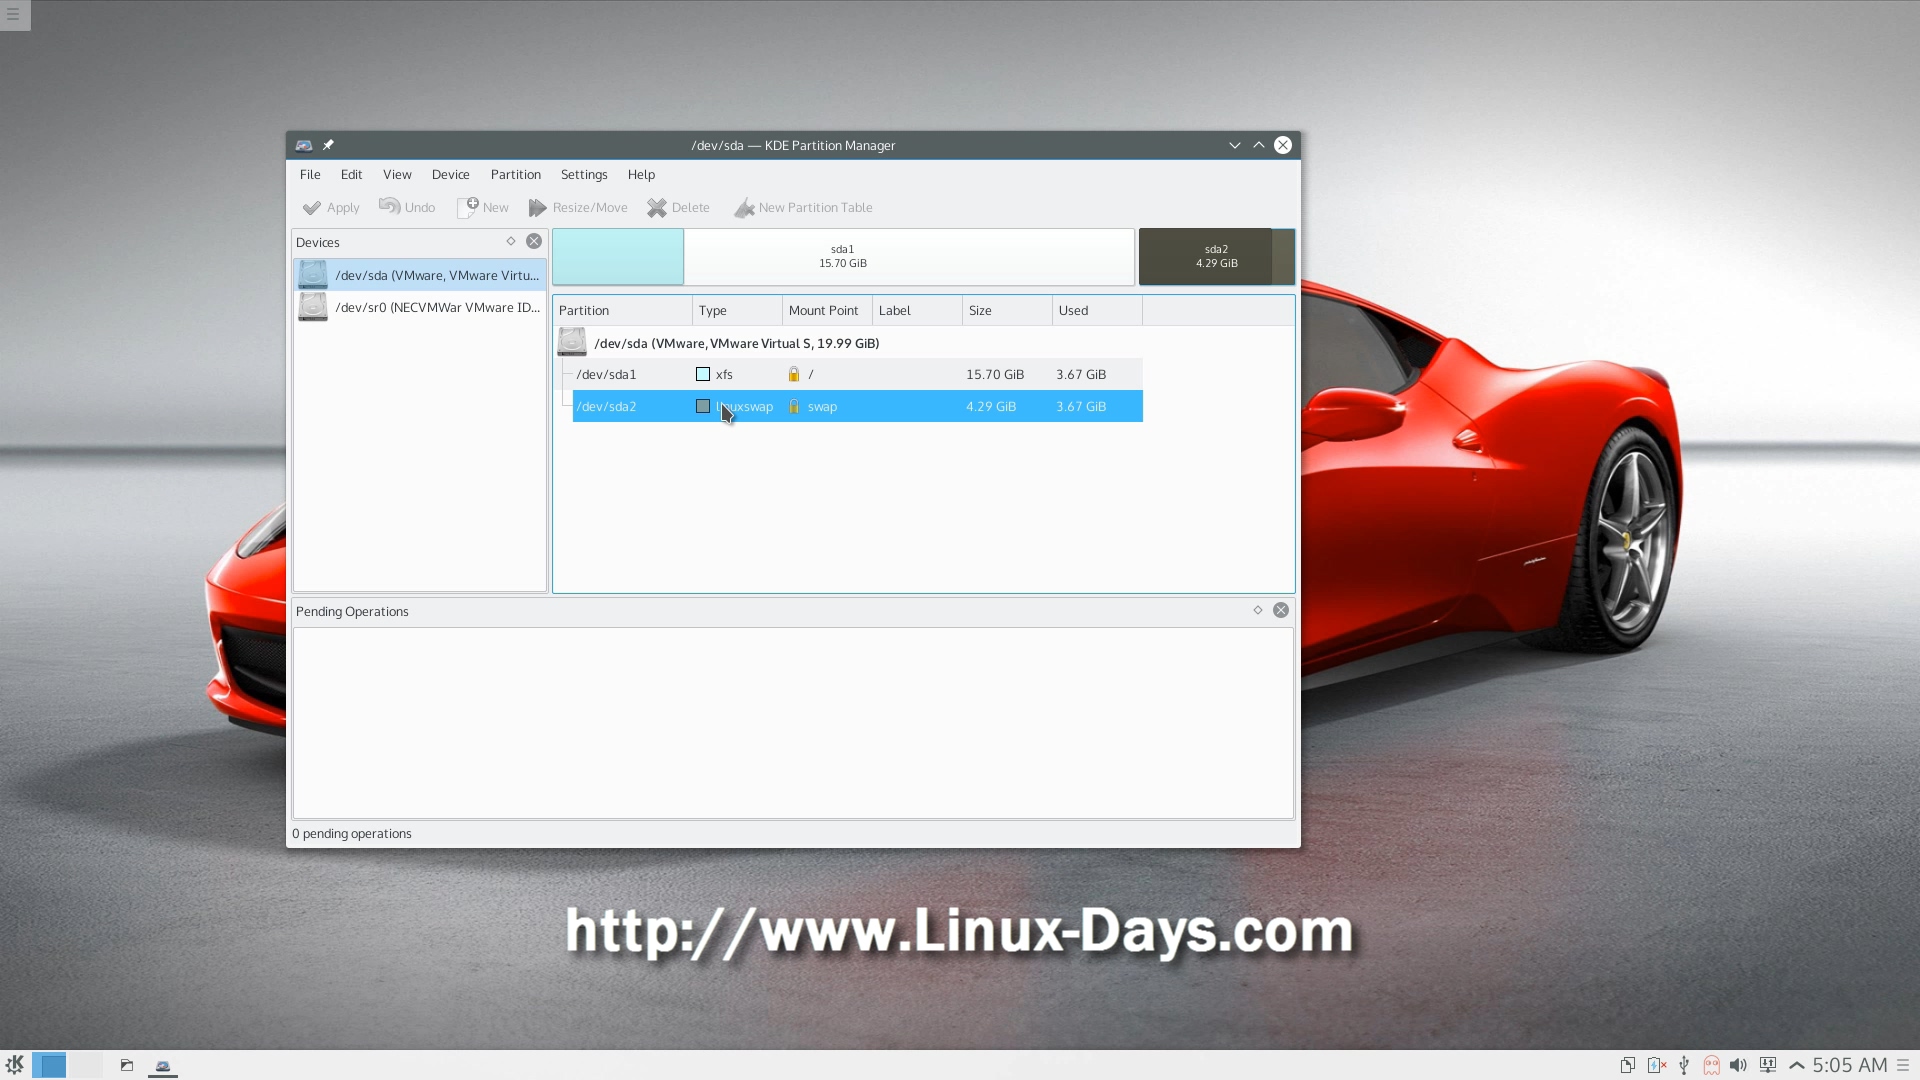Click the linuxswap color swatch for sda2
This screenshot has height=1080, width=1920.
pyautogui.click(x=703, y=406)
